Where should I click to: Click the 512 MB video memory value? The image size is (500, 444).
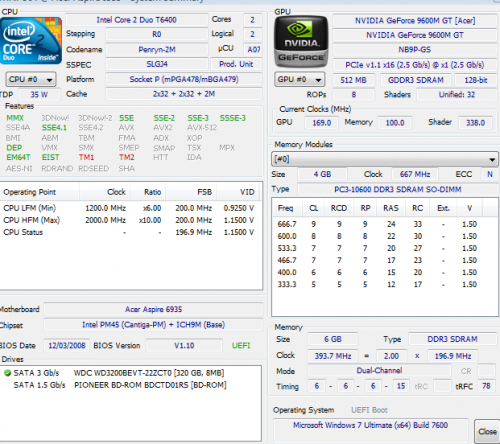[353, 80]
